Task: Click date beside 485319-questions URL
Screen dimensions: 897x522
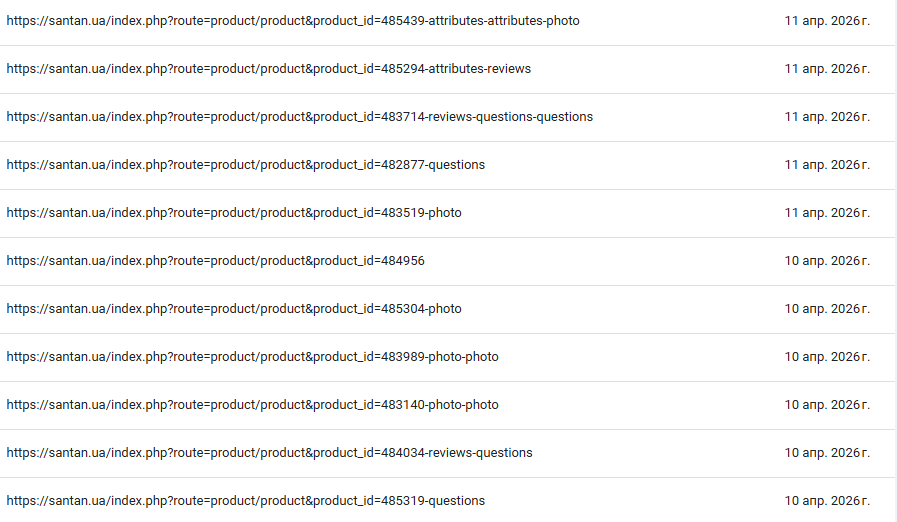Action: (x=827, y=501)
